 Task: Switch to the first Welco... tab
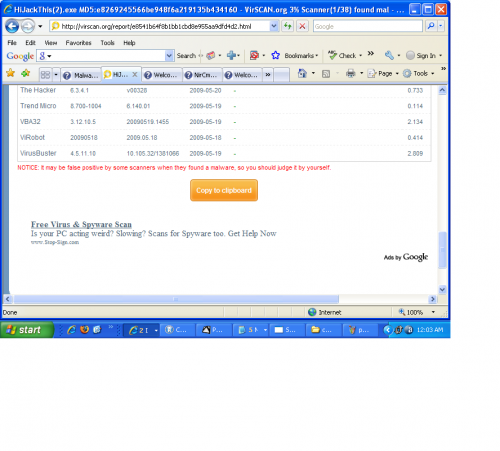click(x=162, y=75)
